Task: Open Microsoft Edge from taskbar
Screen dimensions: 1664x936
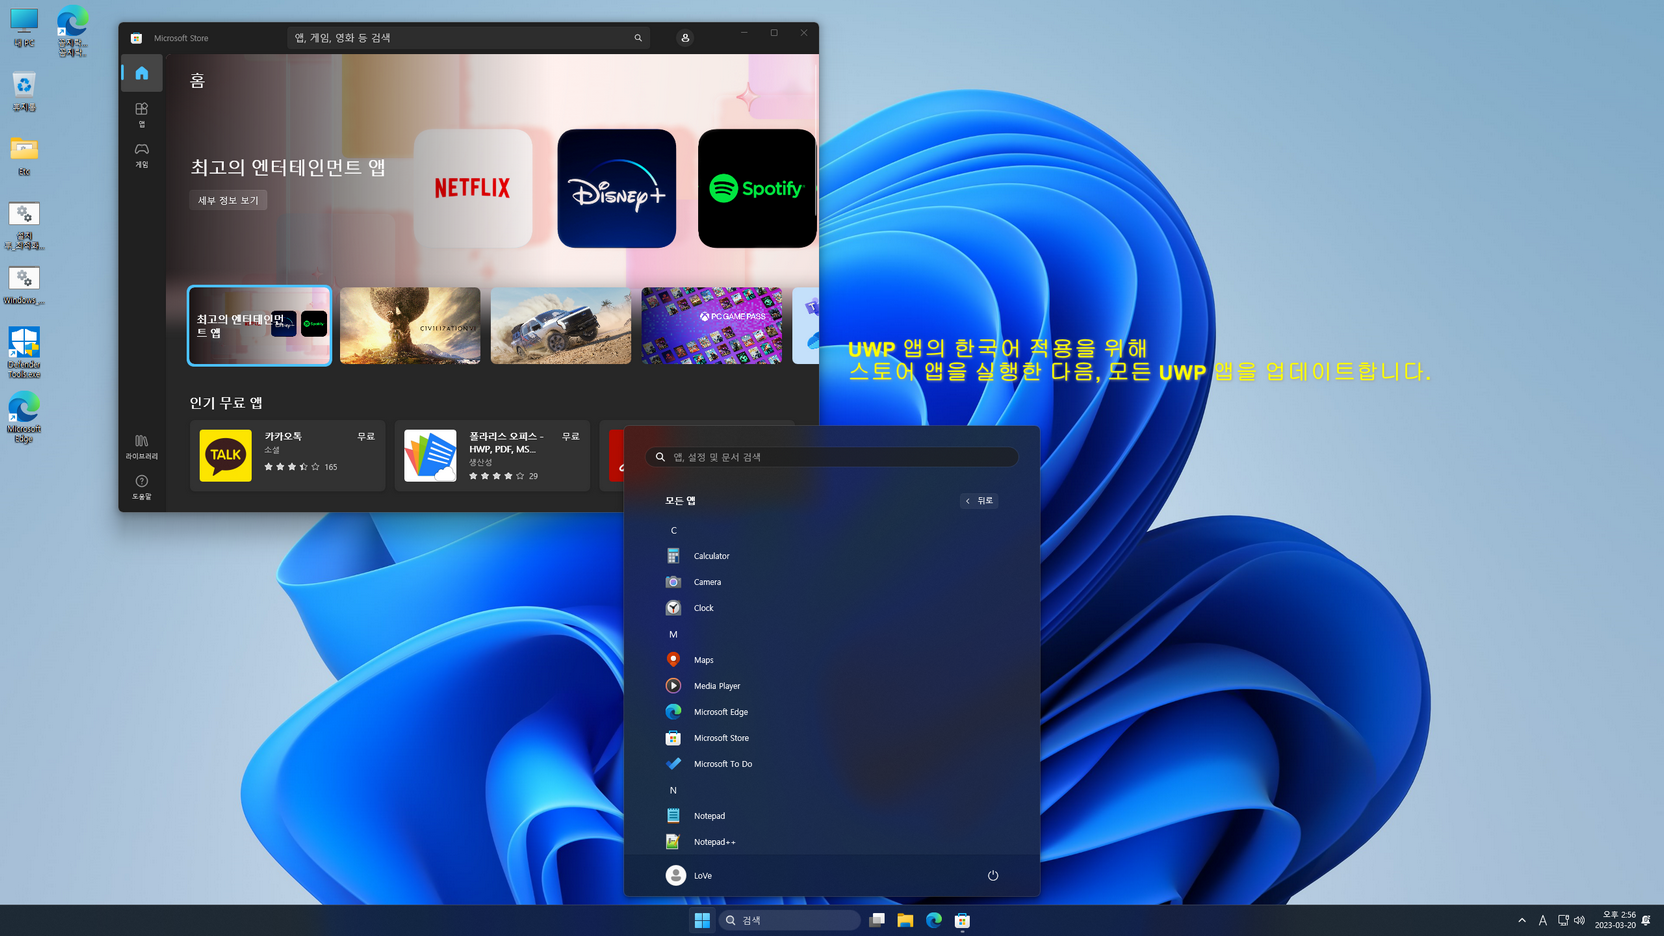Action: click(x=934, y=920)
